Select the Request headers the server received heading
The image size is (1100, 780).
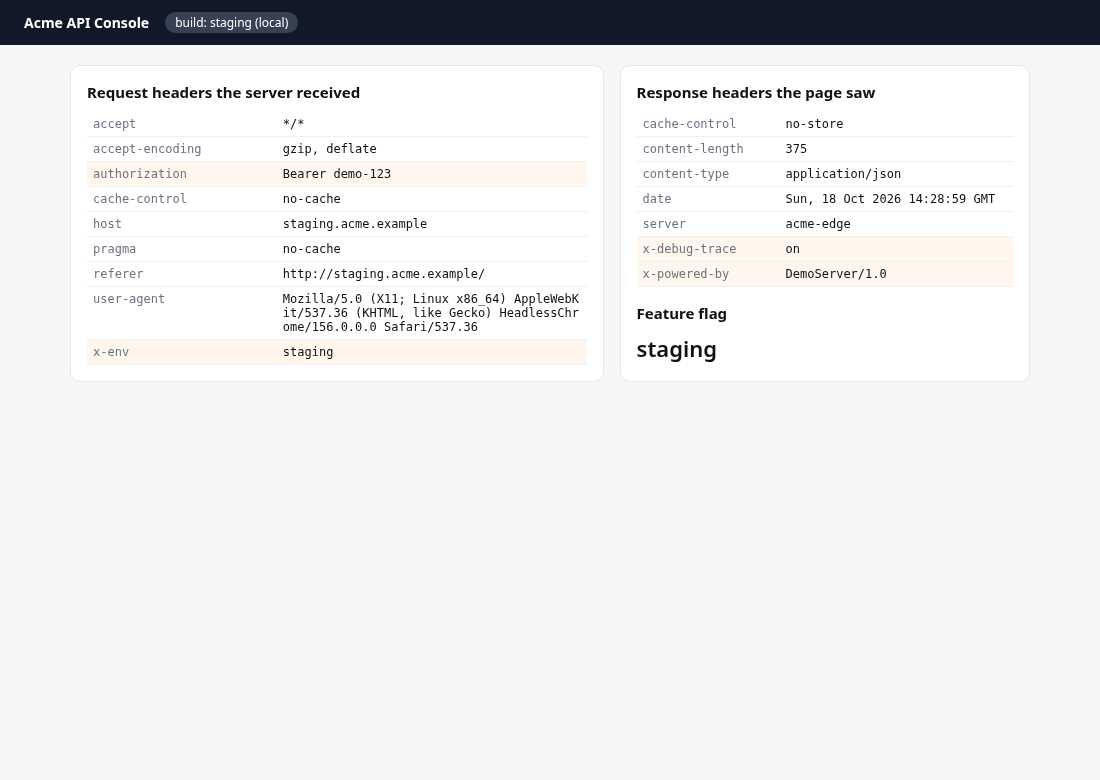coord(223,93)
